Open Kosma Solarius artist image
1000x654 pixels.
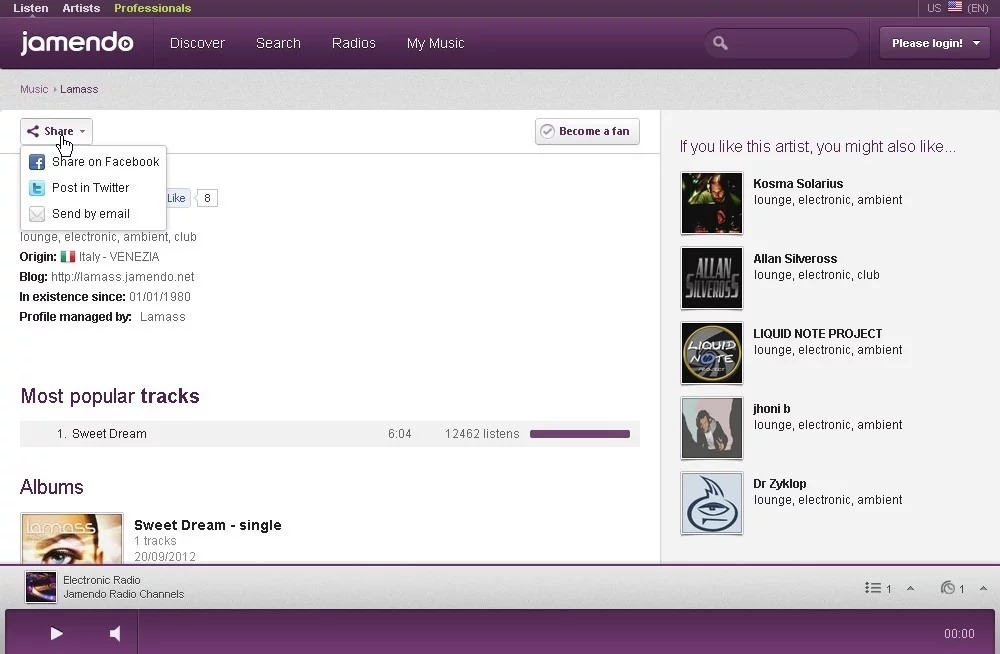click(712, 203)
